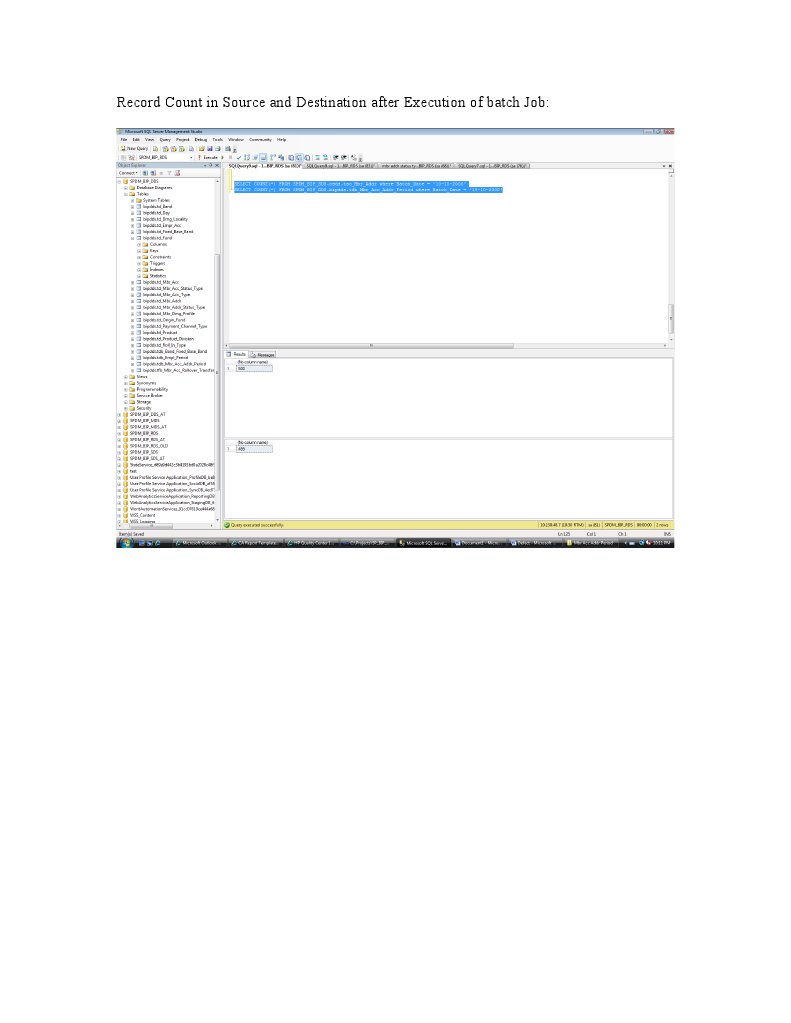Select the SPDM_BIP_DBS_AT database
Screen dimensions: 791x1023
[x=147, y=415]
